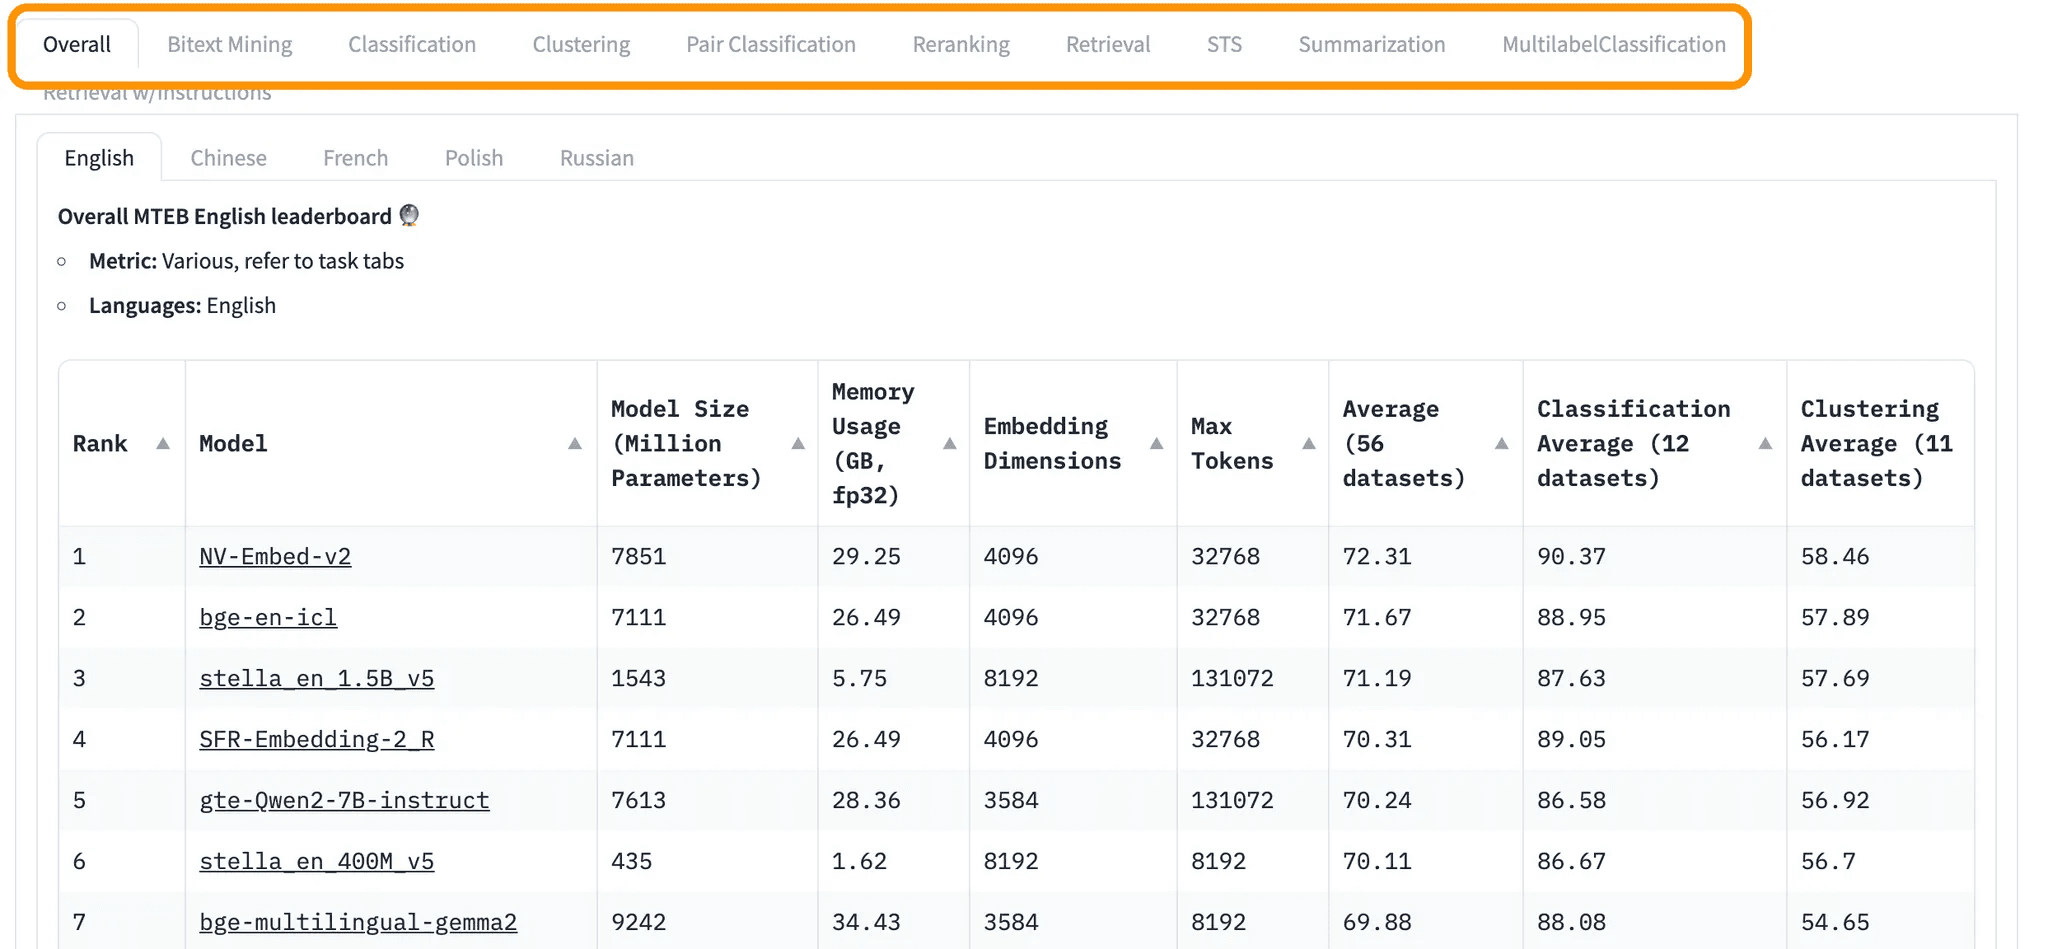Click the Clustering Average column header

tap(1875, 444)
